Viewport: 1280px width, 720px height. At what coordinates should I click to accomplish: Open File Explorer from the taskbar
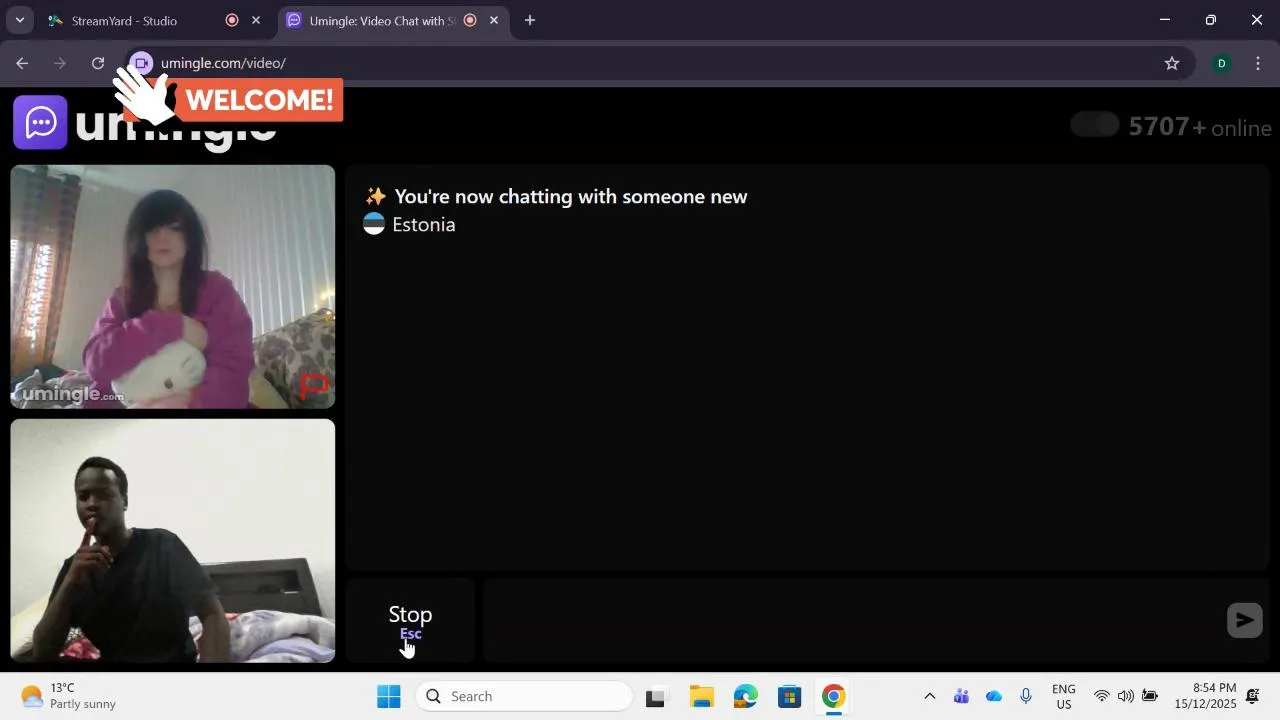pos(702,696)
